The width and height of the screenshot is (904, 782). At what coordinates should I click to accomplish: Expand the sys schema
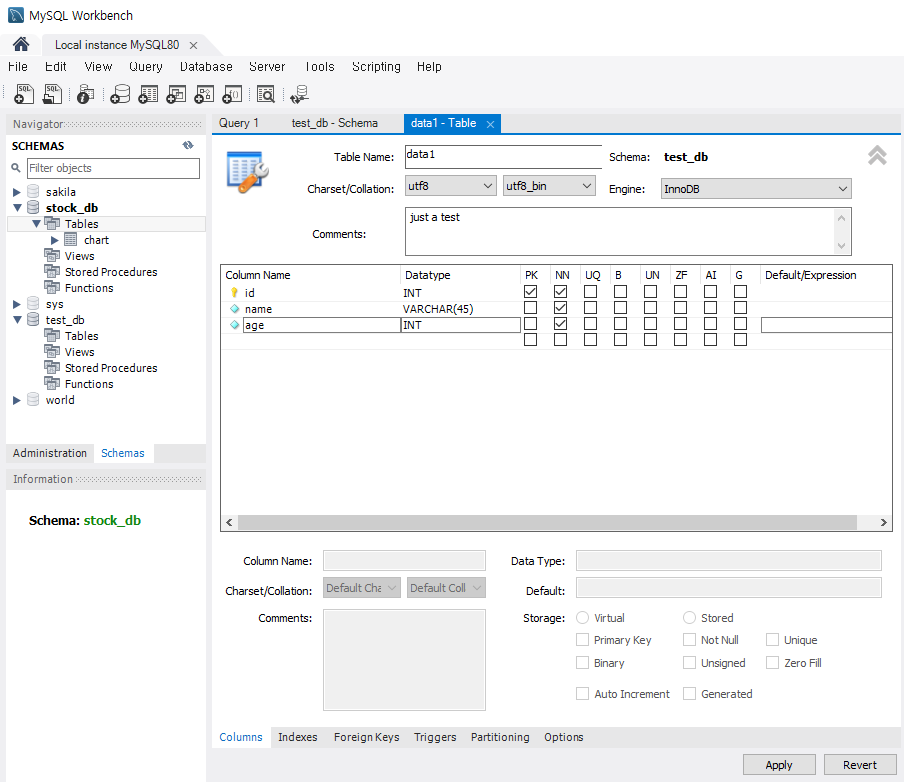pyautogui.click(x=17, y=304)
